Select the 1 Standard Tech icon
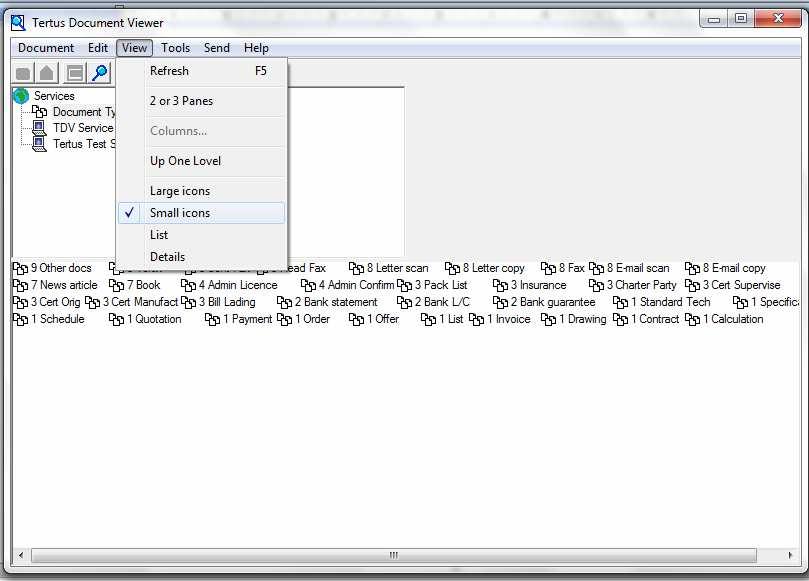Image resolution: width=809 pixels, height=581 pixels. (x=620, y=302)
